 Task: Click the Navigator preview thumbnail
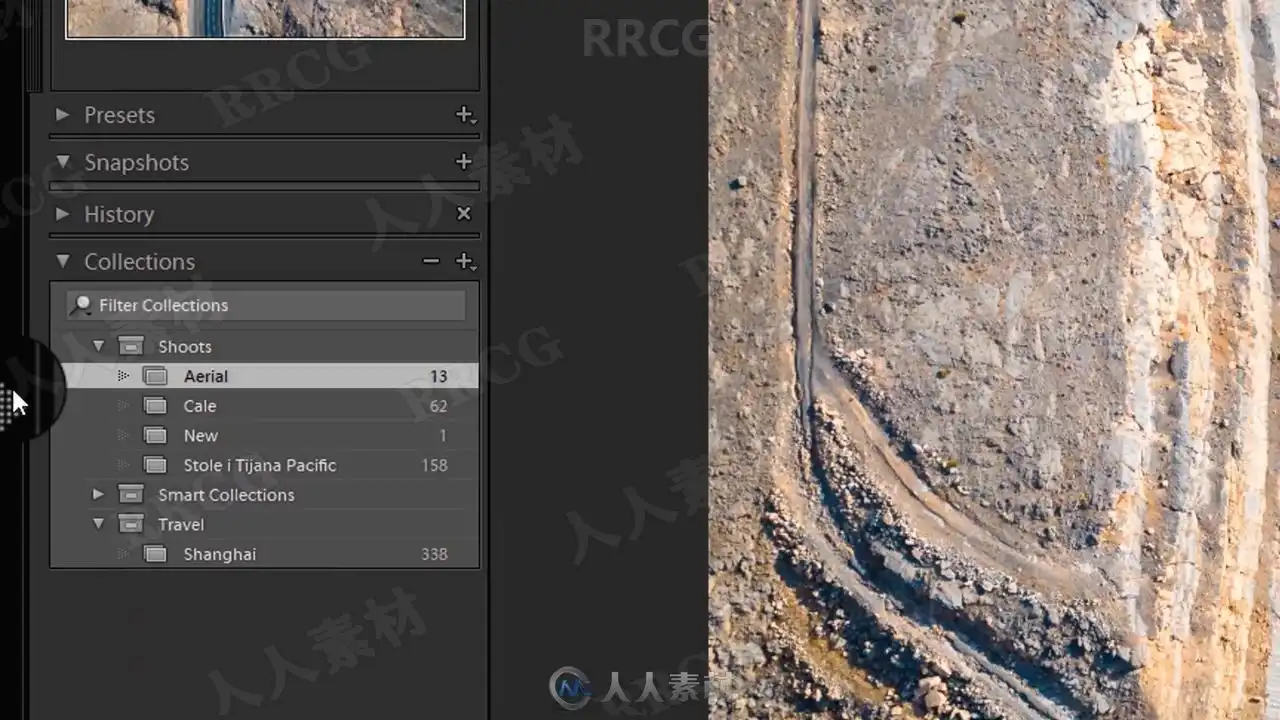pos(265,18)
